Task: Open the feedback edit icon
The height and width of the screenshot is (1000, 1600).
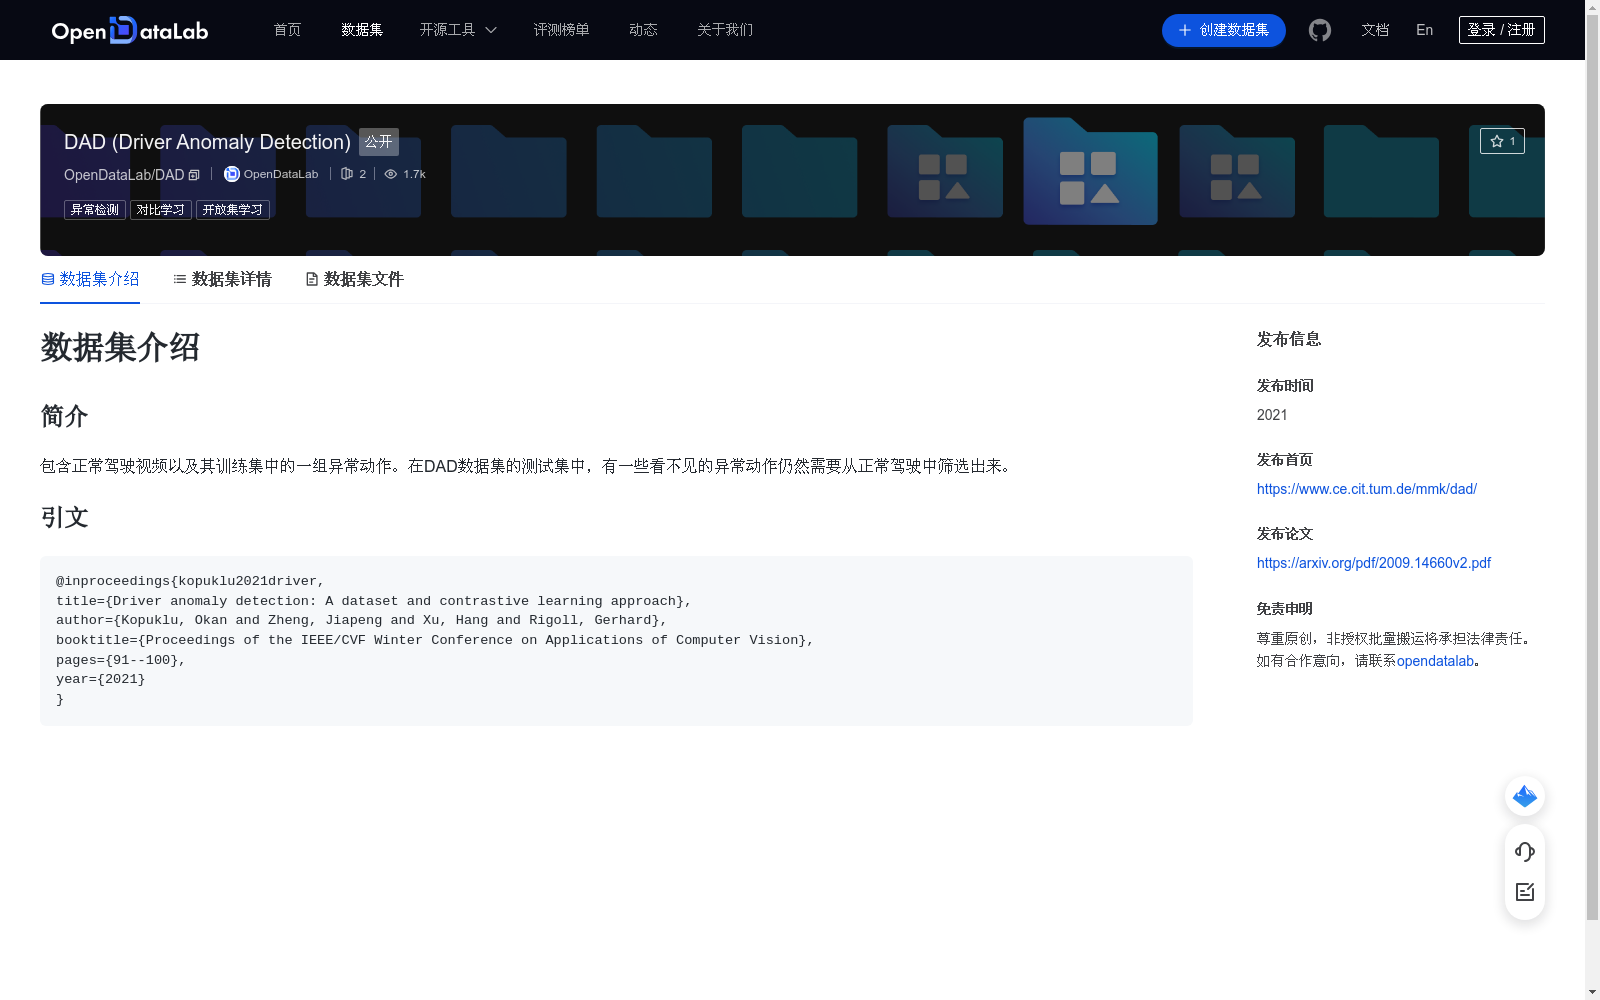Action: pyautogui.click(x=1525, y=892)
